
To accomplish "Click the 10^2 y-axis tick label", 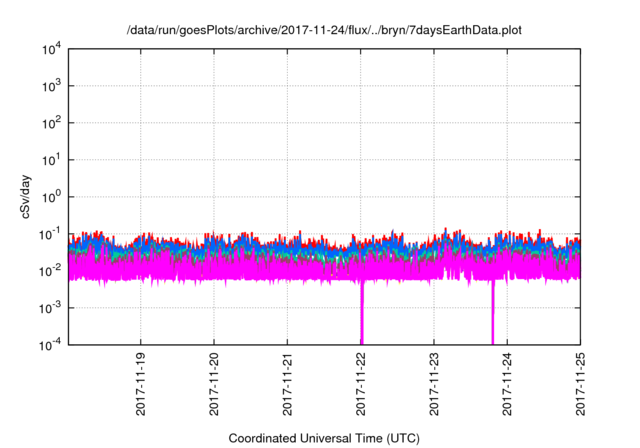I will click(x=51, y=123).
